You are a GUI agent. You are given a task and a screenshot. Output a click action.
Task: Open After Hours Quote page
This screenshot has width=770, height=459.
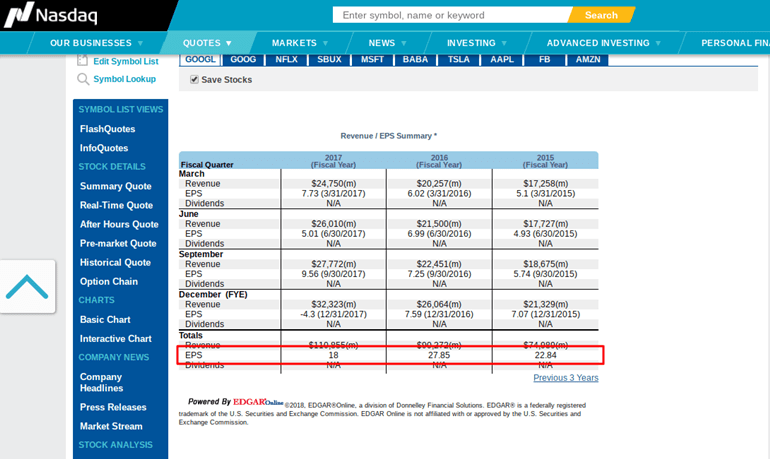click(x=119, y=225)
